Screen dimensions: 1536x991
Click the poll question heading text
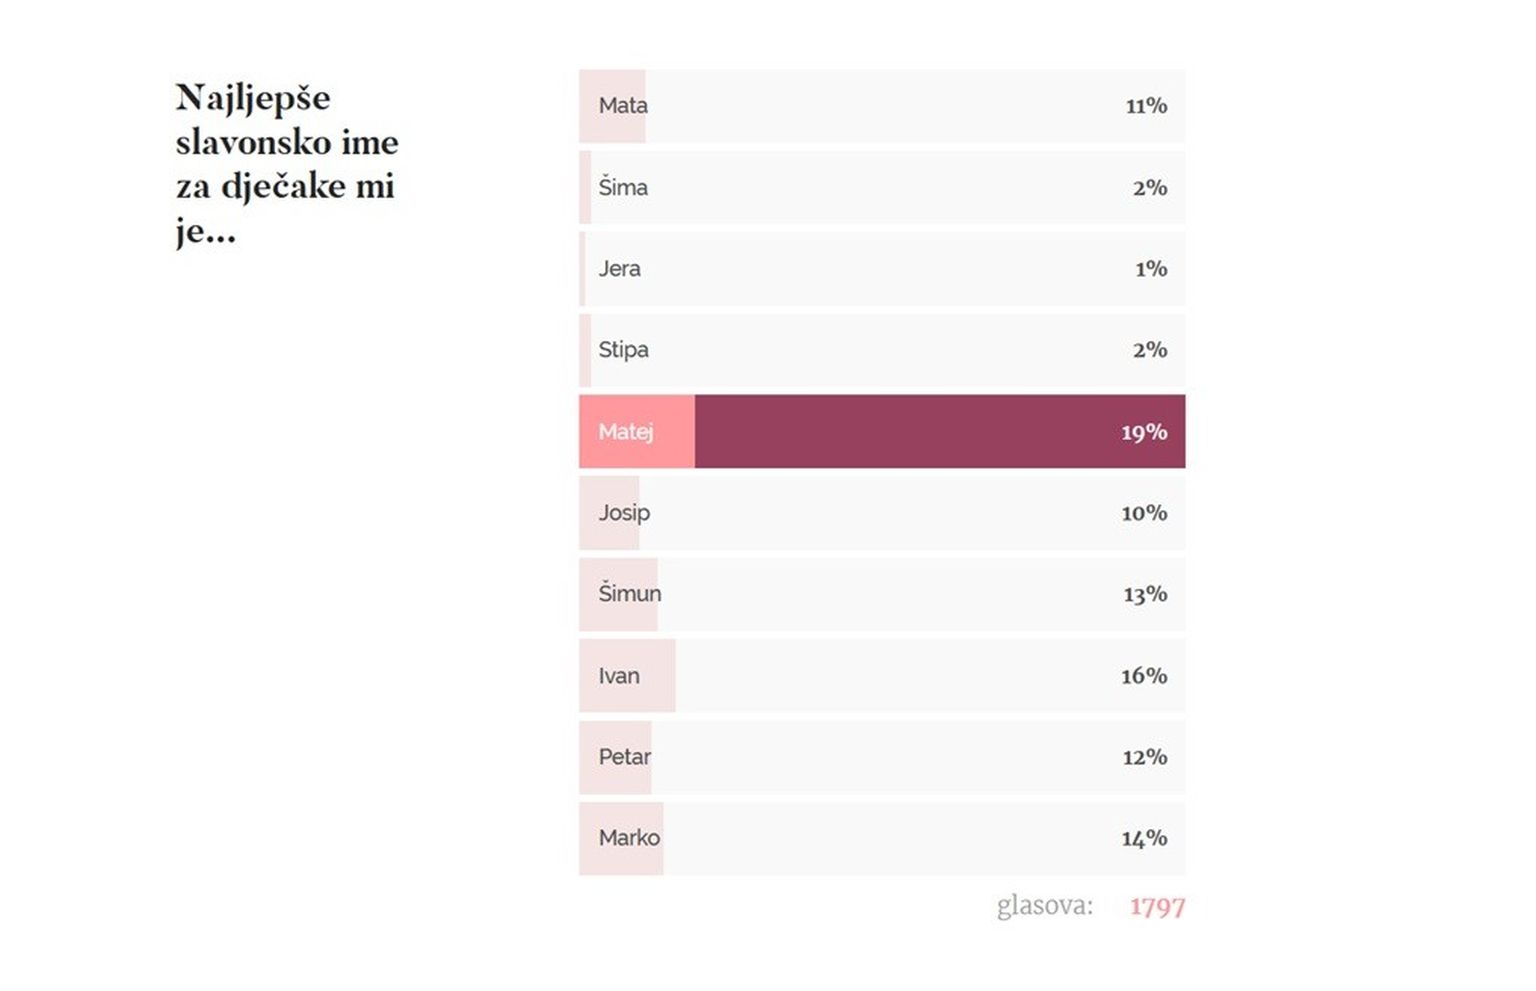pyautogui.click(x=287, y=164)
